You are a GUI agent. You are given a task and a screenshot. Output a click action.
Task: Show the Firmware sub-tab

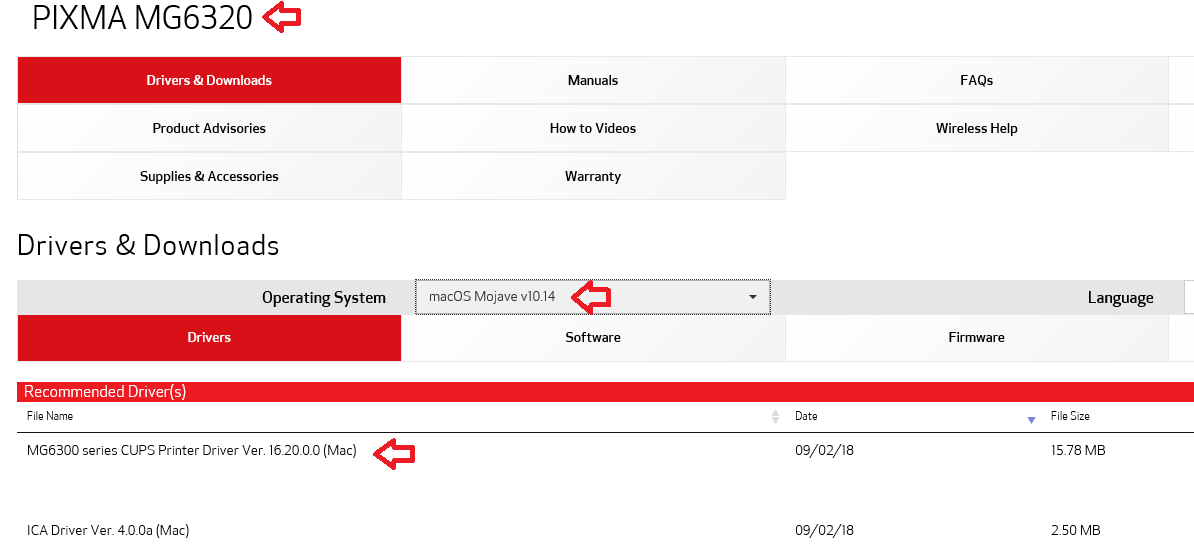976,337
